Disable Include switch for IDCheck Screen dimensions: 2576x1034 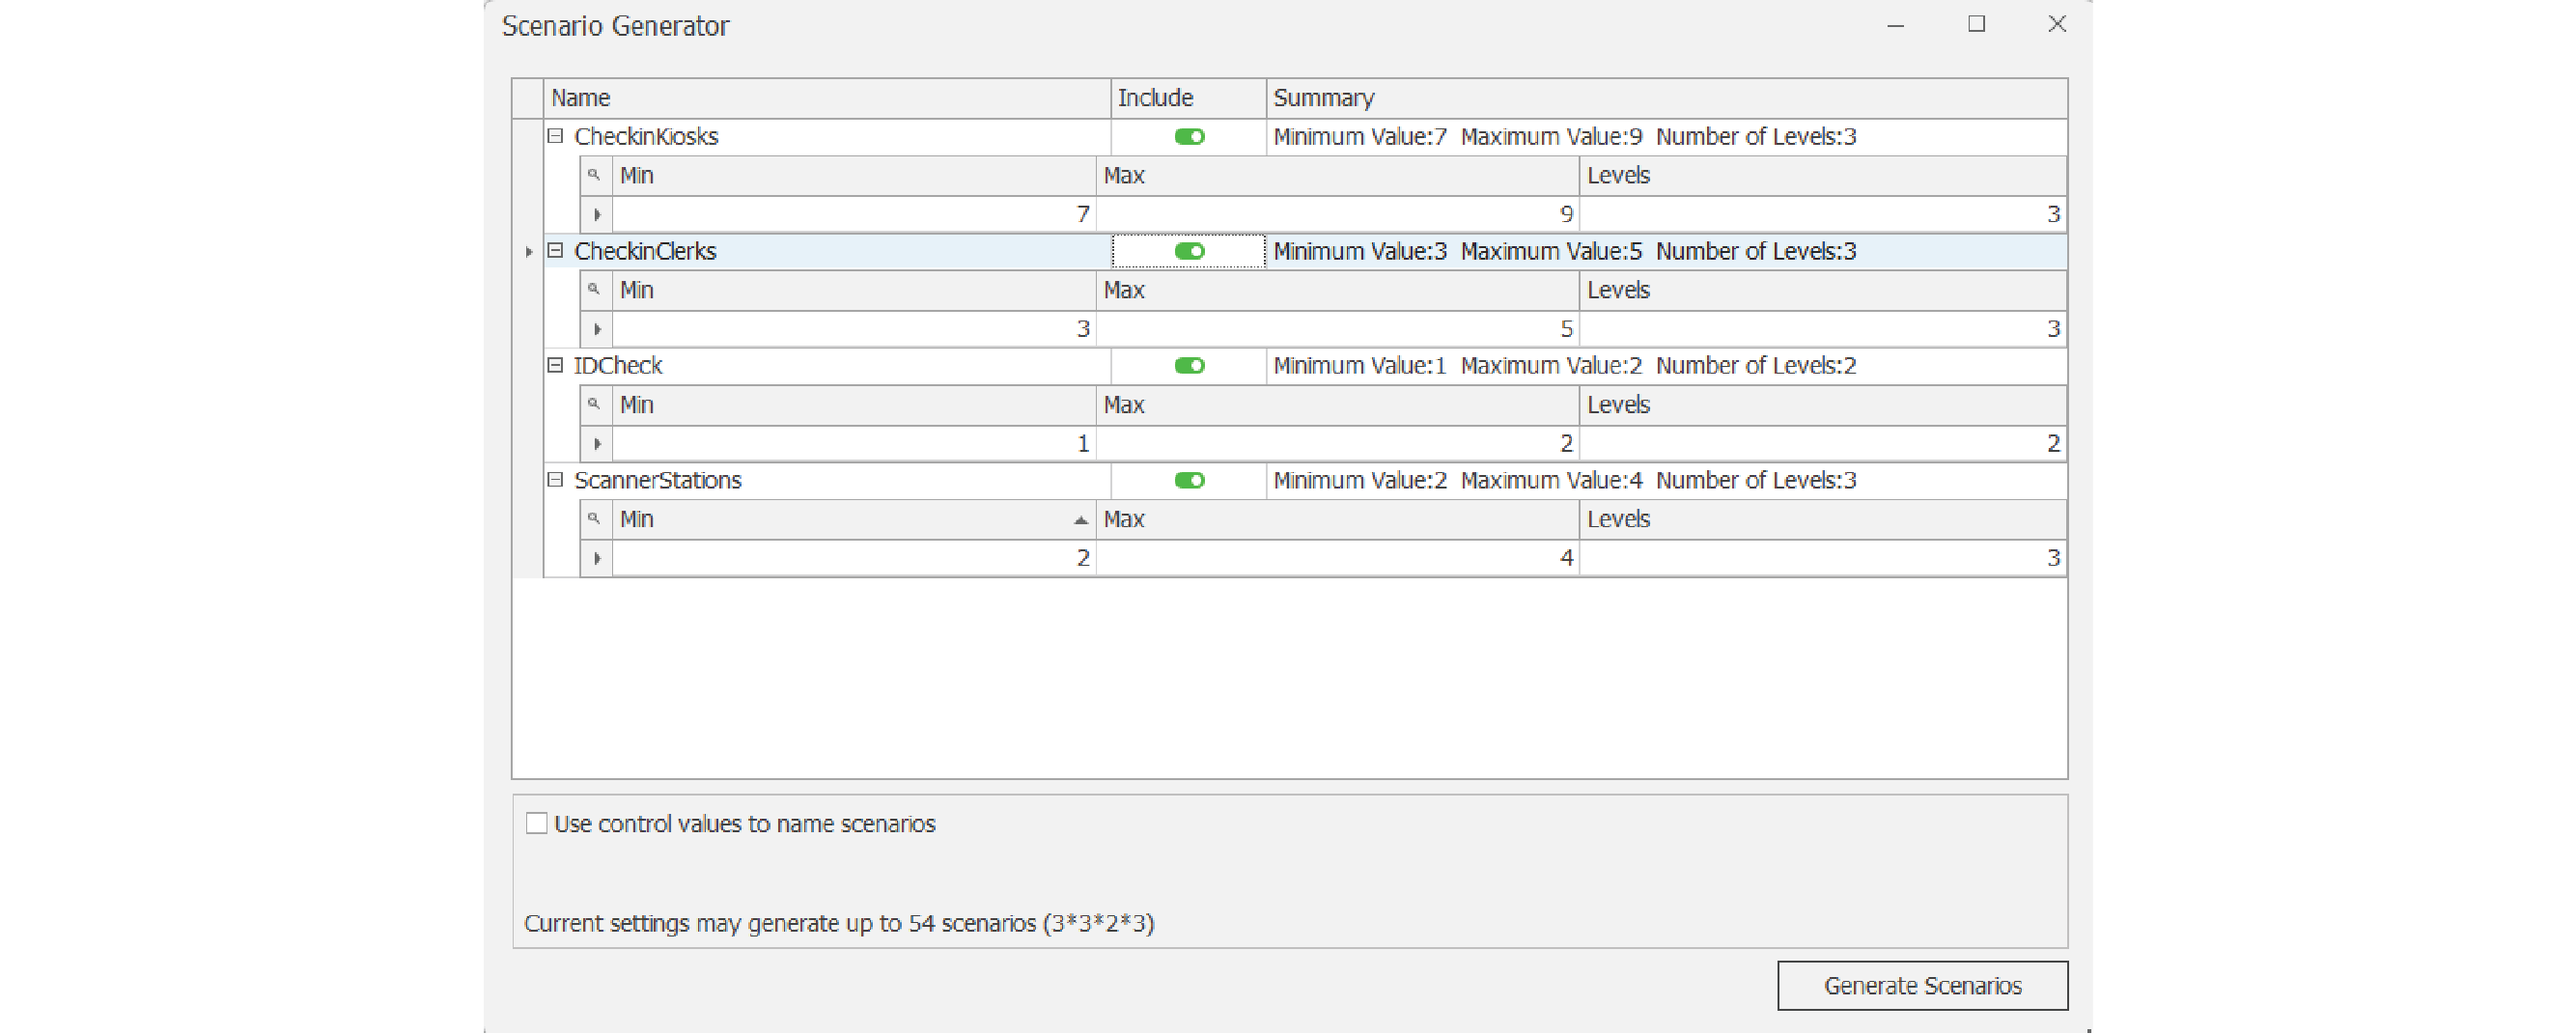(x=1189, y=366)
